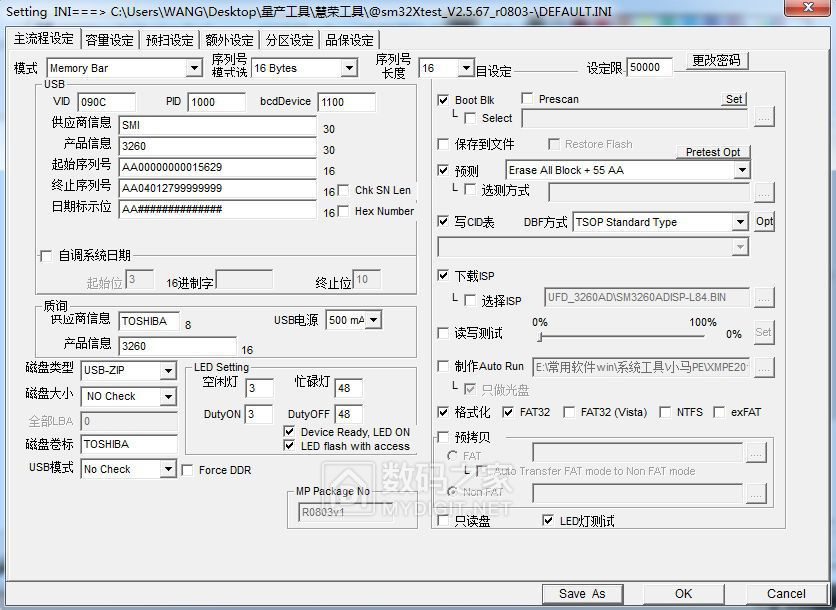Click the Save As button
Screen dimensions: 836x610
[582, 593]
